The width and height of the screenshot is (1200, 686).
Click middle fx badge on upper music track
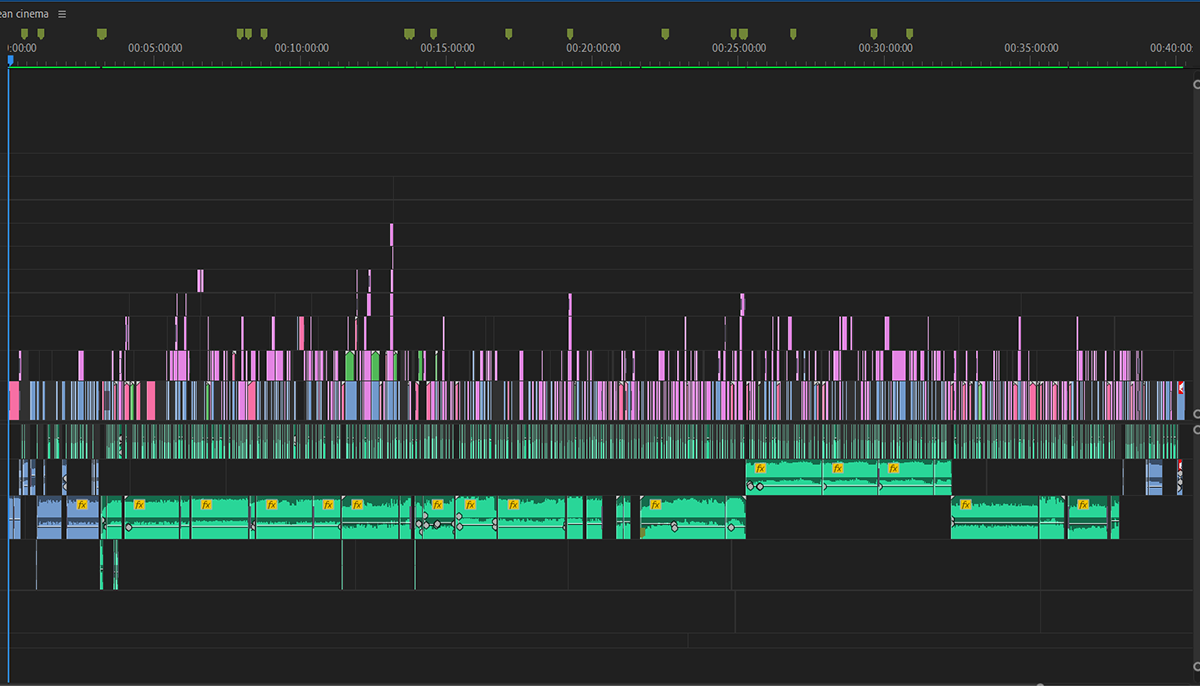tap(838, 468)
